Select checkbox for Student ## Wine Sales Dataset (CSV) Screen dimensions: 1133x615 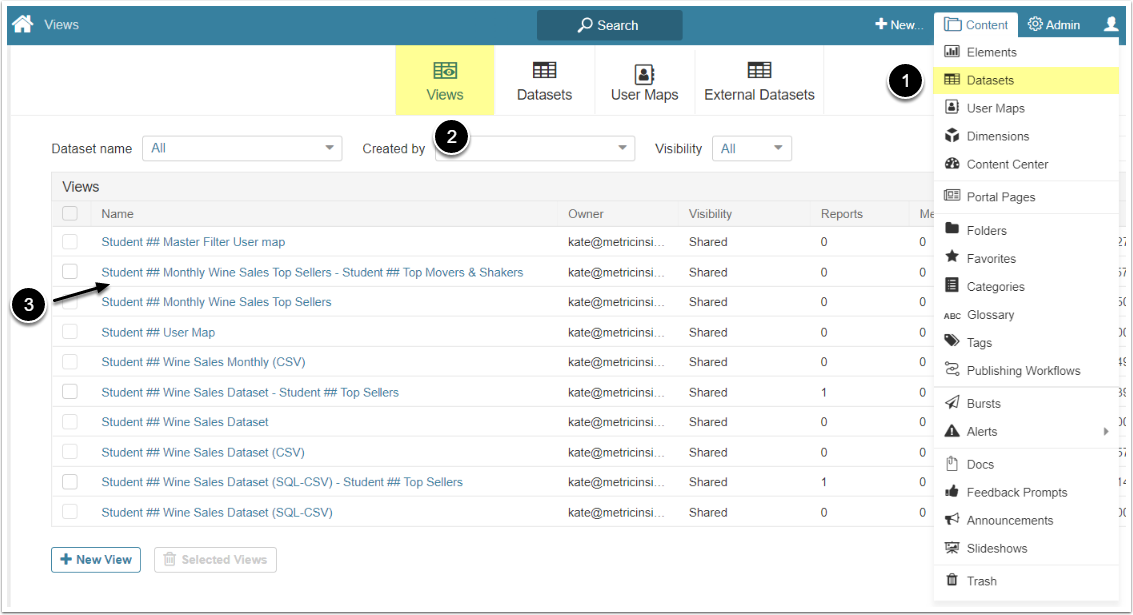point(70,452)
